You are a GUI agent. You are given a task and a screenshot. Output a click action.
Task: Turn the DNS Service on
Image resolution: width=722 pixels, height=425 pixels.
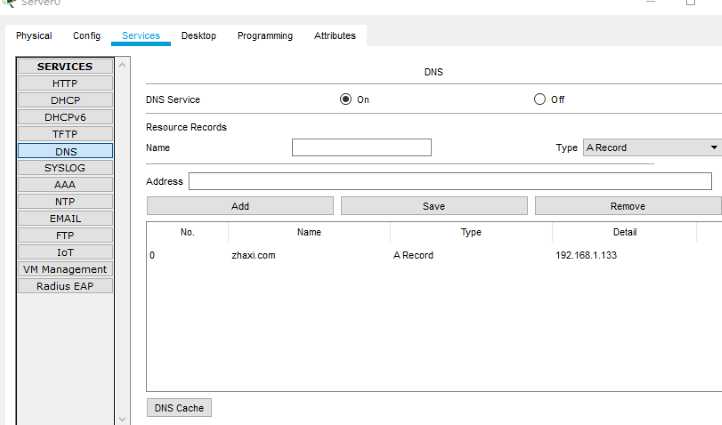[x=346, y=99]
